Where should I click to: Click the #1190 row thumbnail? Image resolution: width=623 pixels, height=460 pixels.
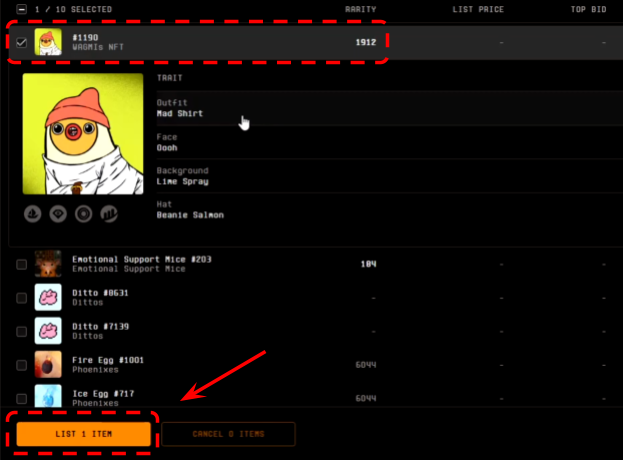48,42
